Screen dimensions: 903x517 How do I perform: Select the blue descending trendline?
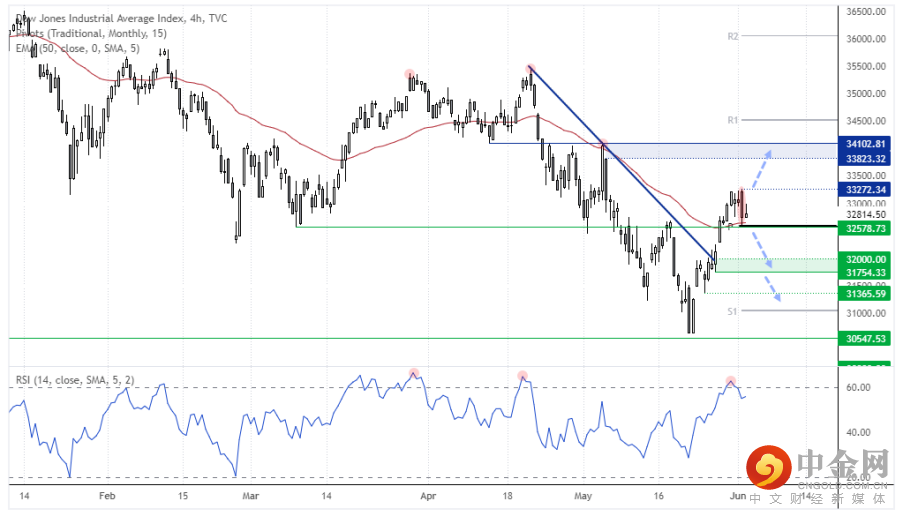click(622, 165)
